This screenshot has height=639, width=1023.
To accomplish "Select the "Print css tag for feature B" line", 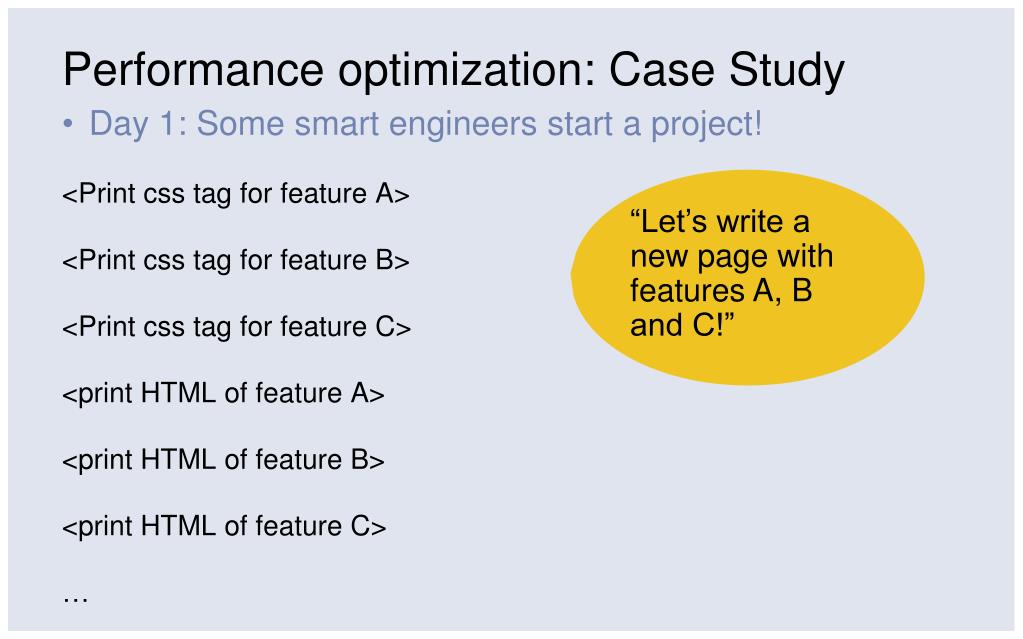I will tap(236, 261).
